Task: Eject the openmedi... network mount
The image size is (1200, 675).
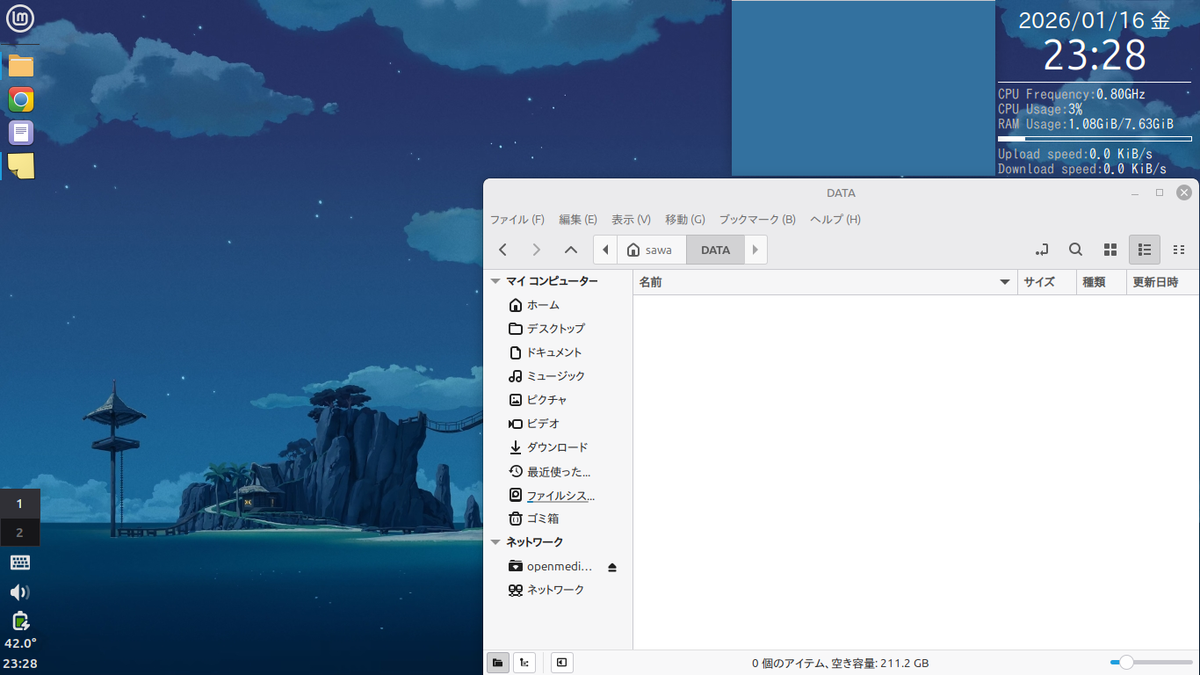Action: [613, 567]
